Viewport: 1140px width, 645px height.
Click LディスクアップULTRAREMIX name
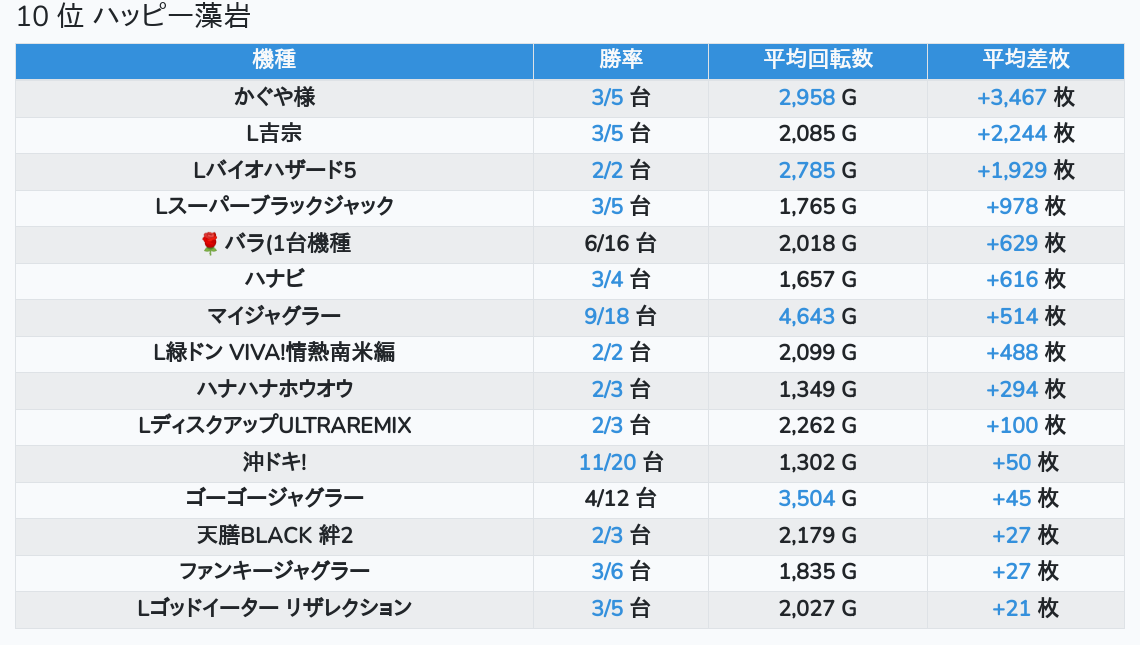(274, 426)
